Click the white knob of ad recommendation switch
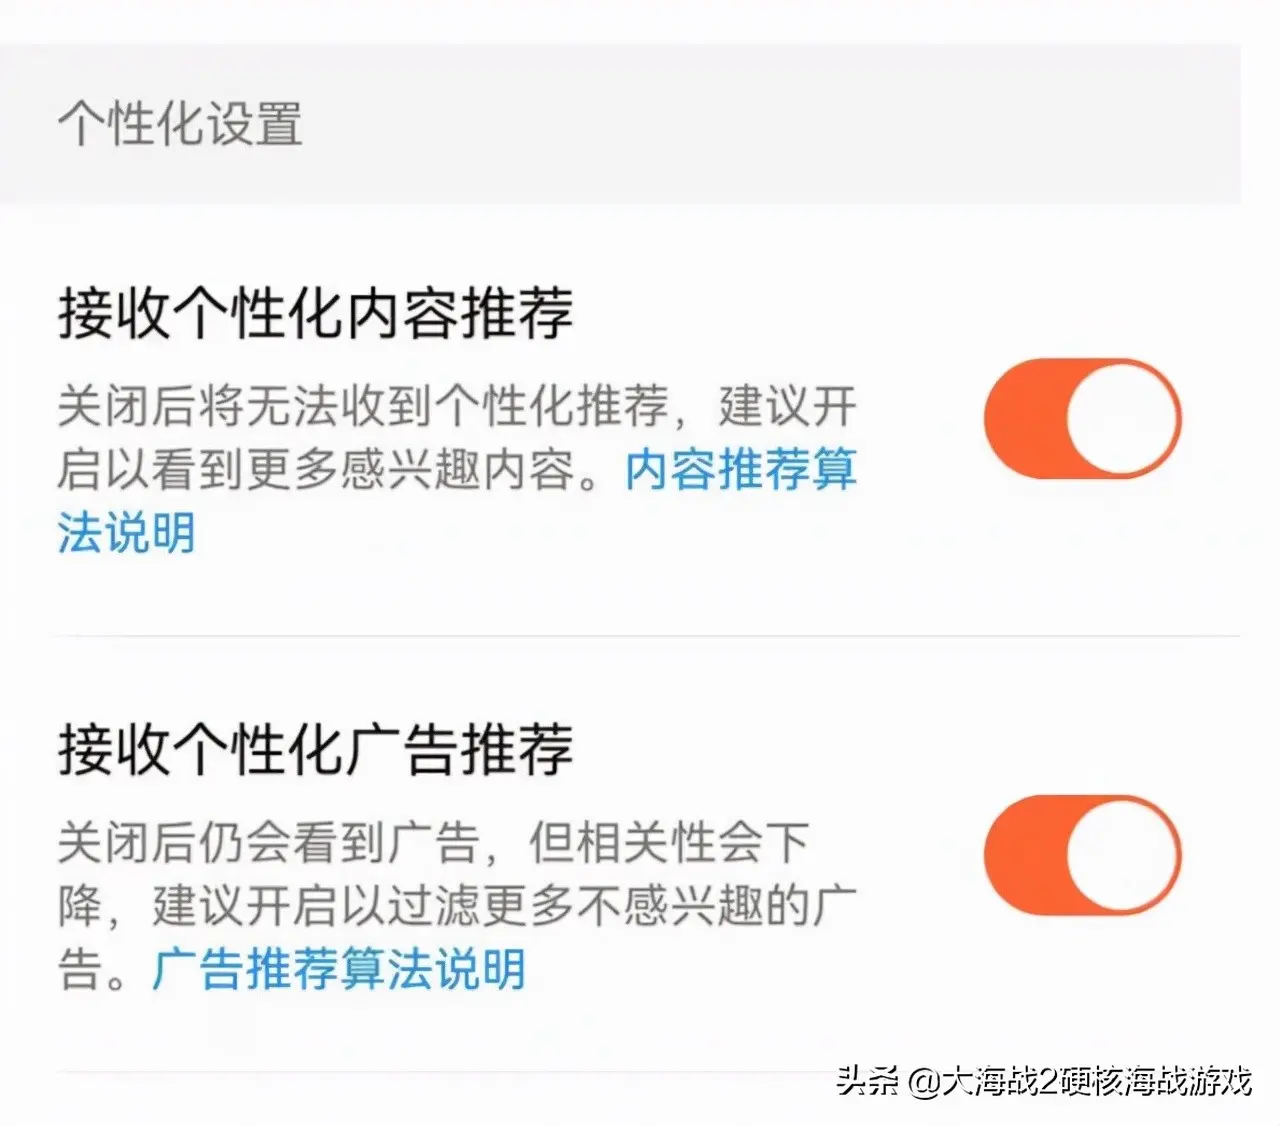This screenshot has height=1126, width=1280. click(1121, 856)
